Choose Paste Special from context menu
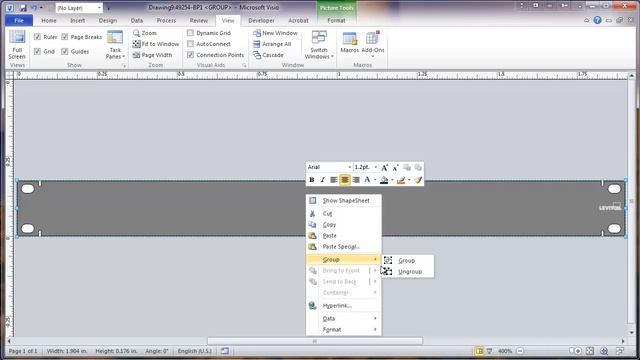This screenshot has width=640, height=360. (344, 247)
